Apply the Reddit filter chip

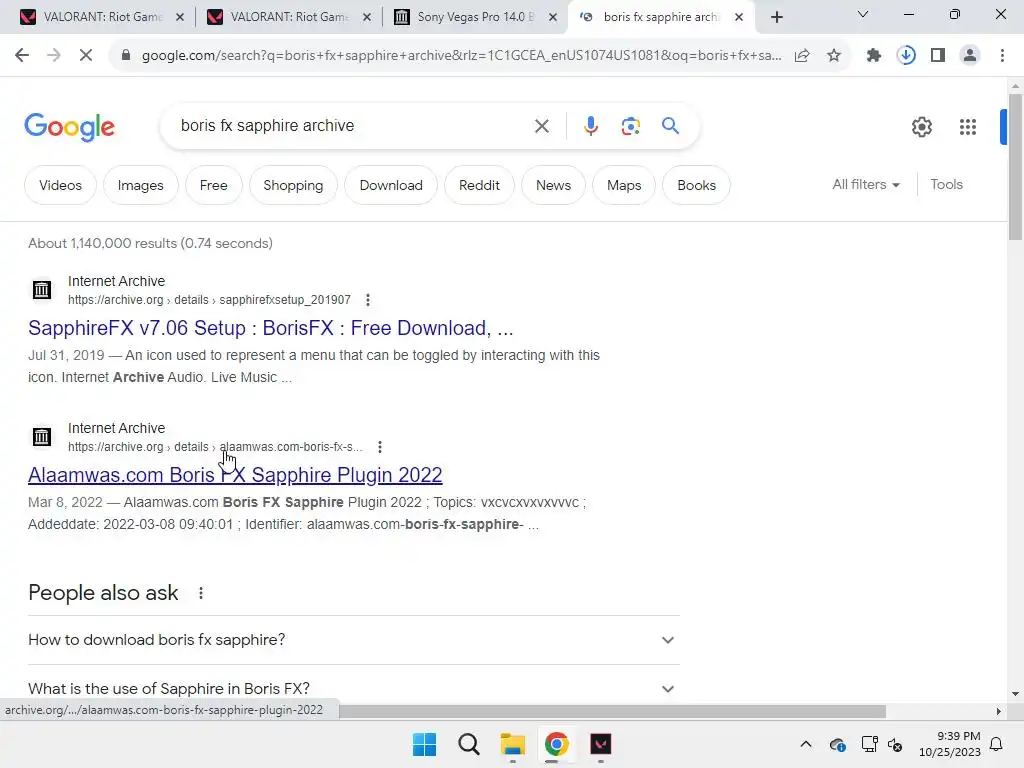coord(479,185)
